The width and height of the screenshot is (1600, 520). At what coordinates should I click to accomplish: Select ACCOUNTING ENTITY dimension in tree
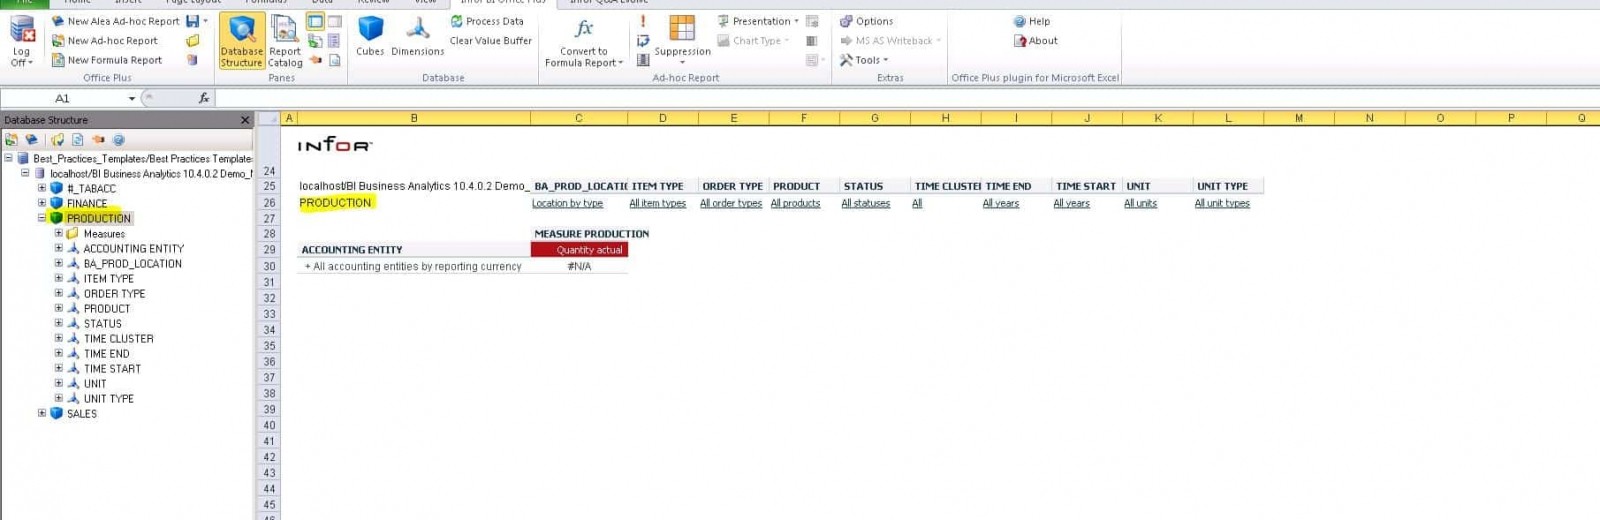click(134, 249)
